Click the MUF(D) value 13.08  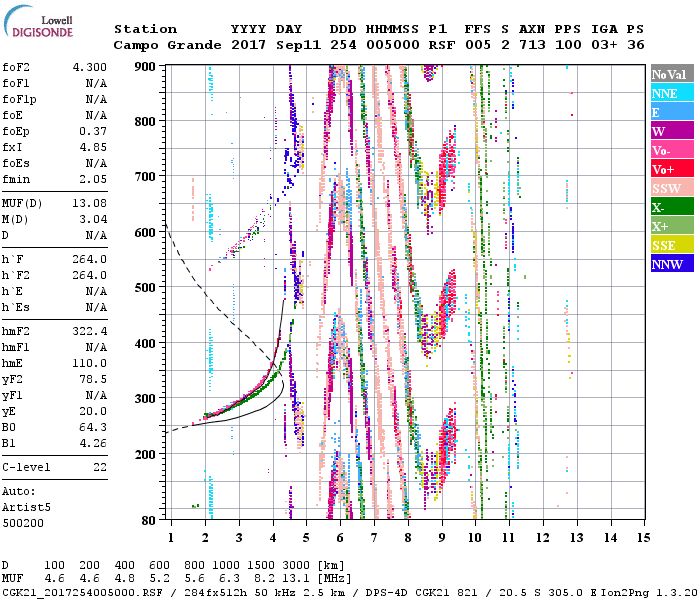pos(90,204)
